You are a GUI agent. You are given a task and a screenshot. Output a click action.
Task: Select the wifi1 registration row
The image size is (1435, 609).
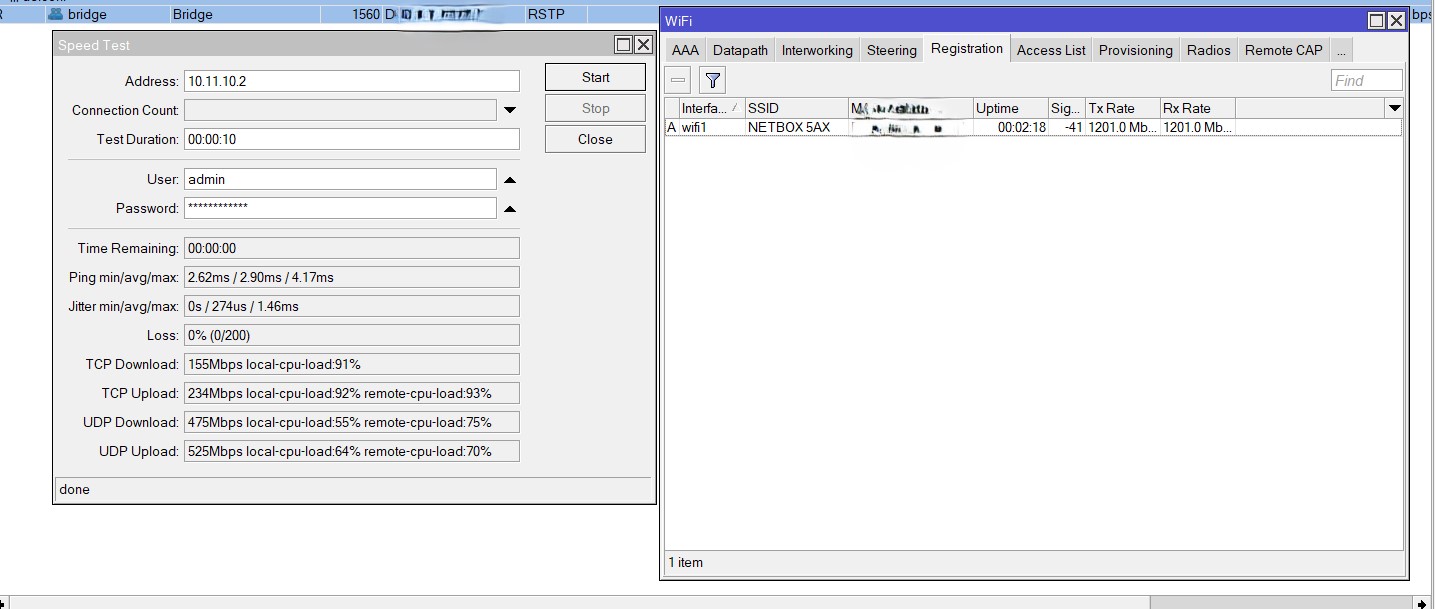click(1033, 128)
